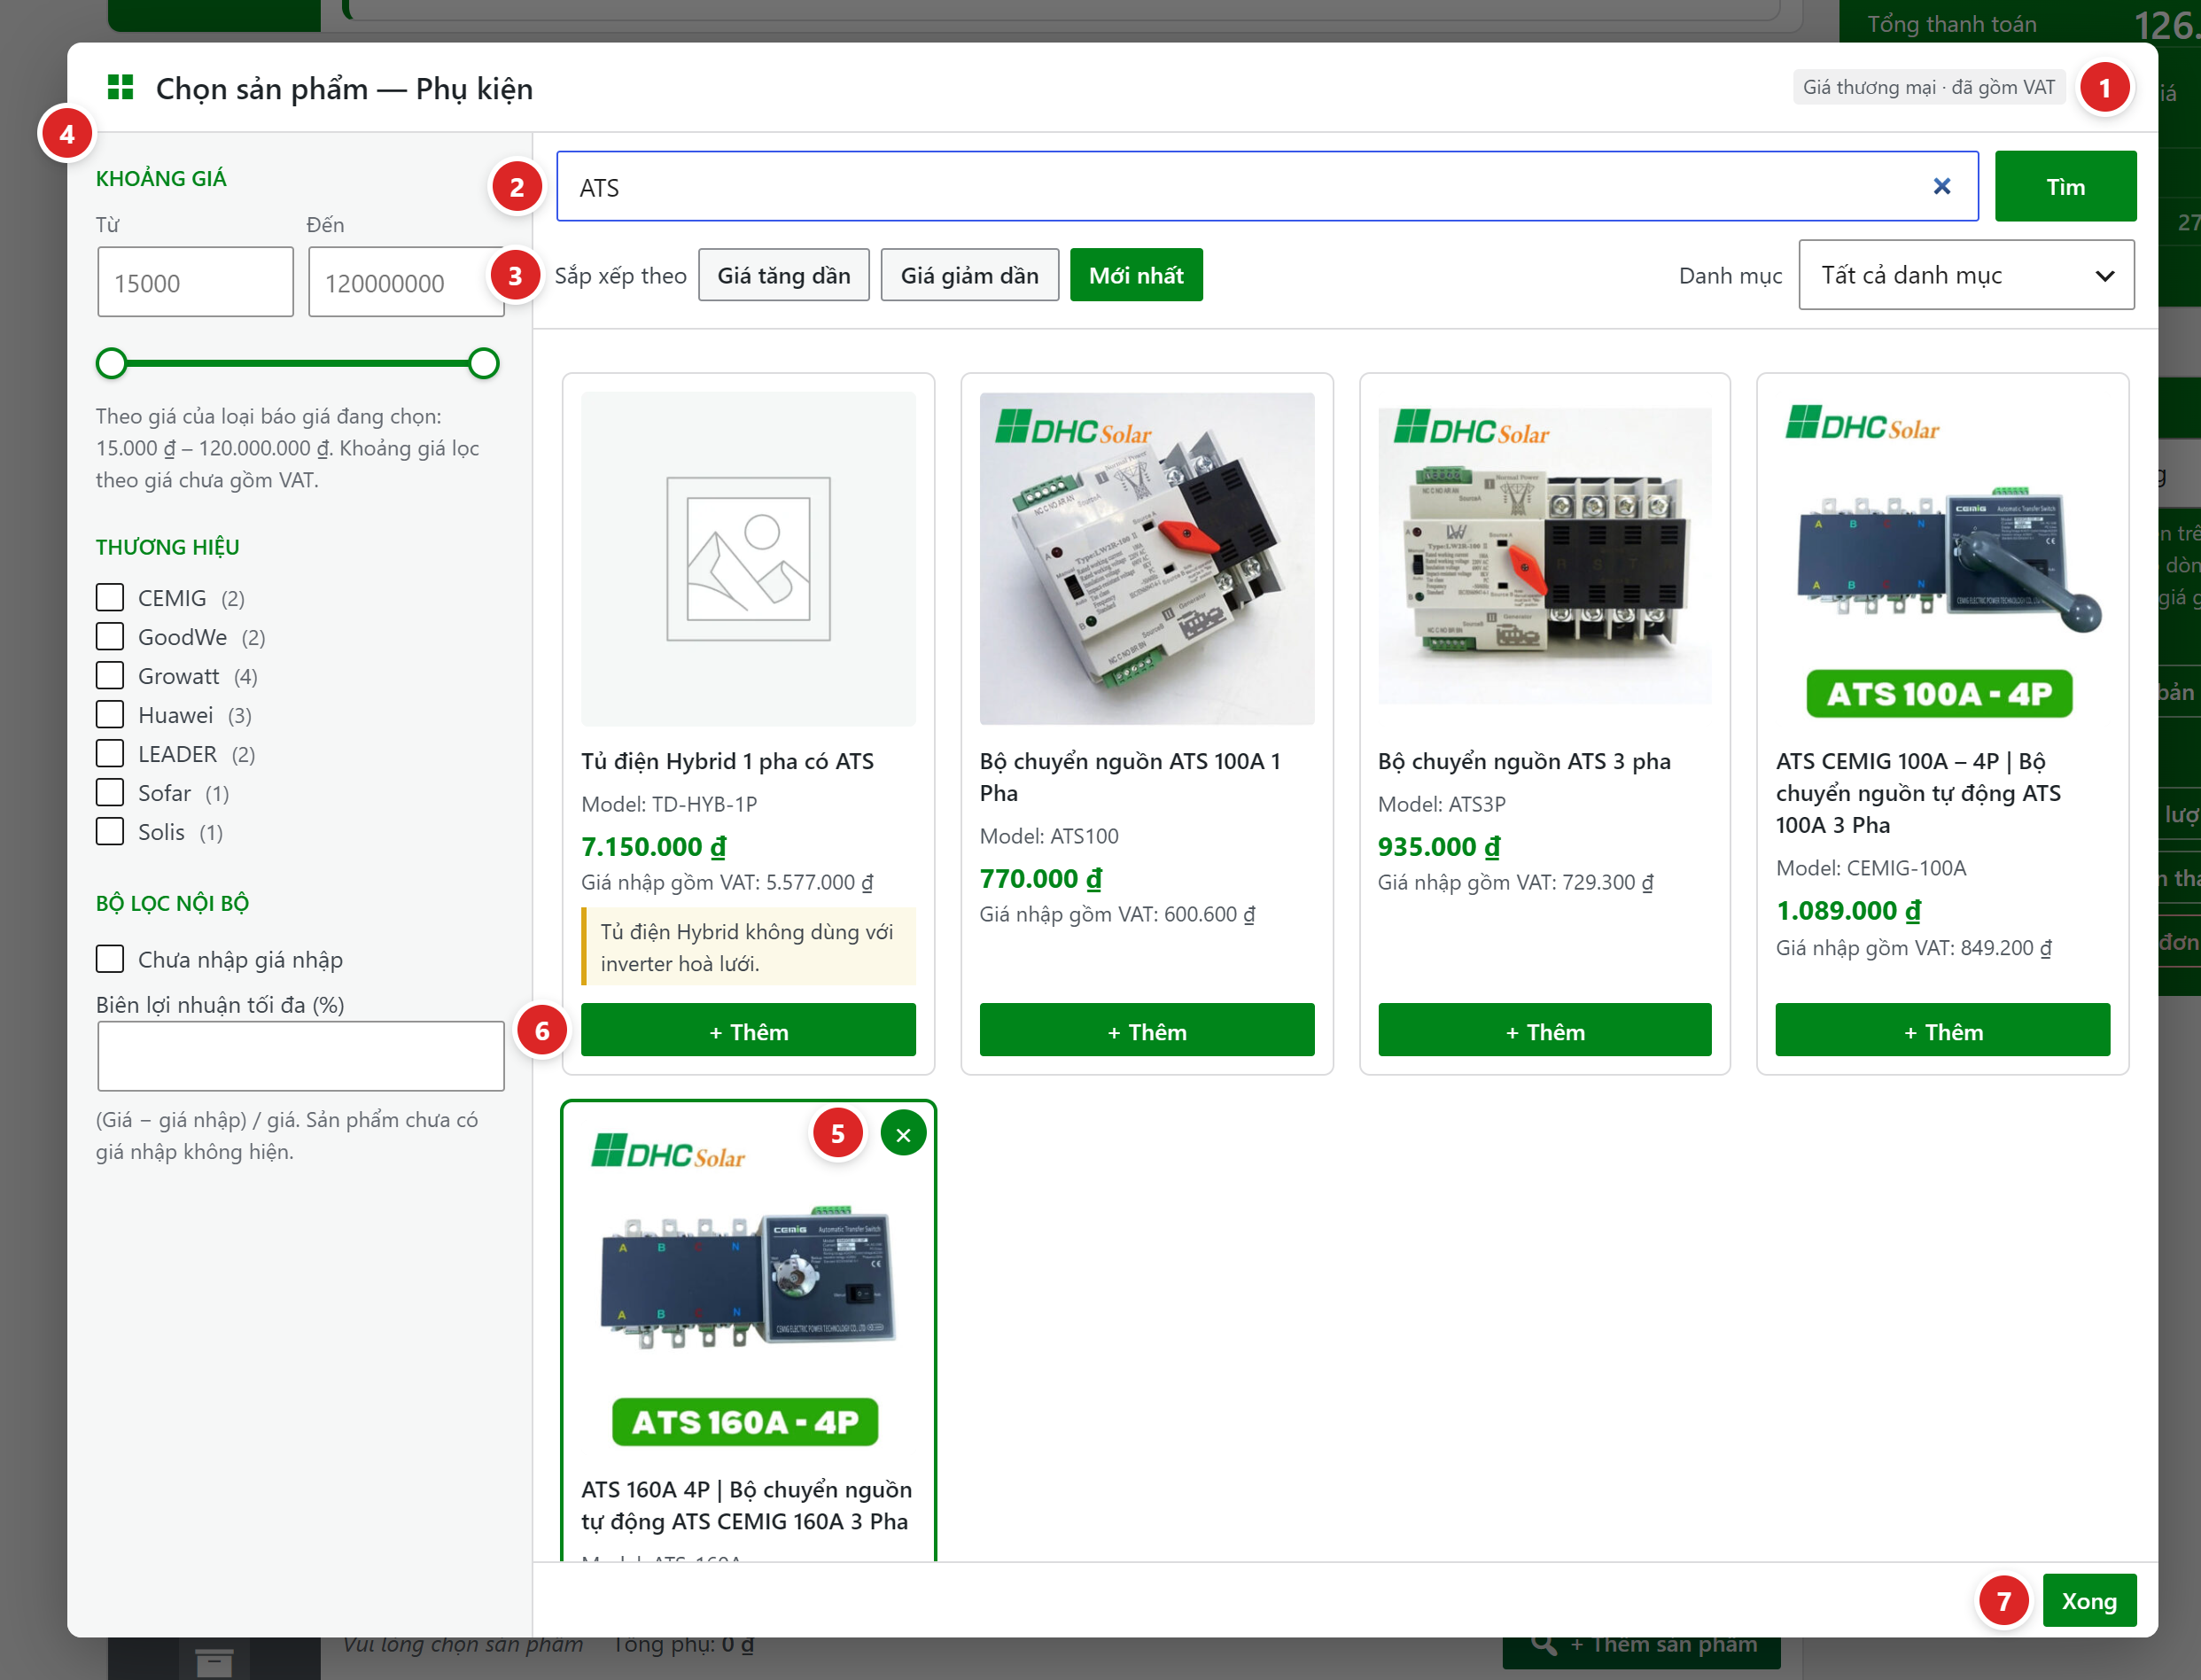The image size is (2201, 1680).
Task: Clear the ATS search text with X
Action: (x=1941, y=186)
